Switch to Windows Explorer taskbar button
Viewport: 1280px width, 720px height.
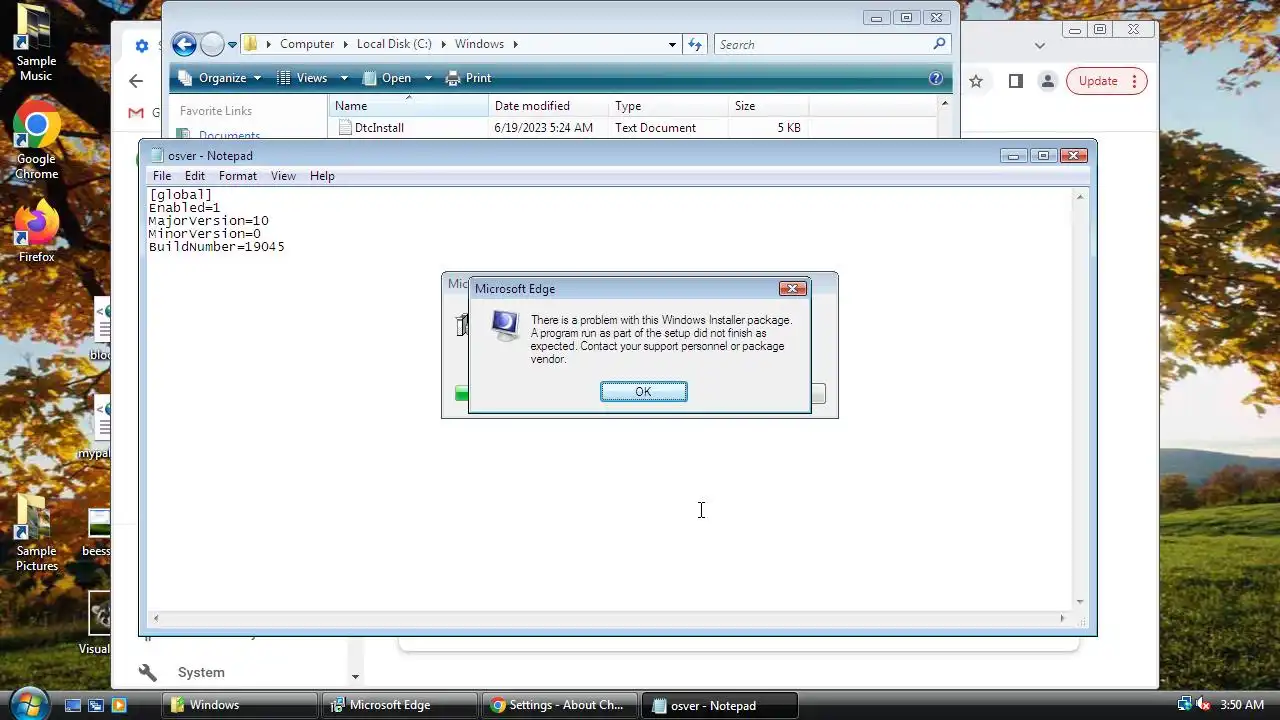pyautogui.click(x=240, y=705)
